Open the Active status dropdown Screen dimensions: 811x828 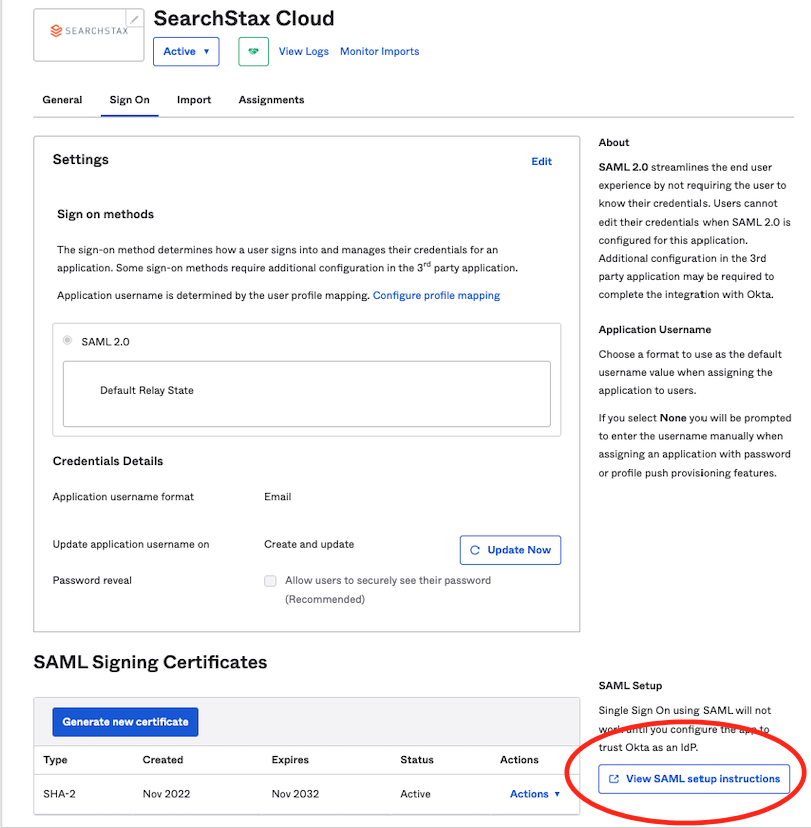click(x=186, y=51)
